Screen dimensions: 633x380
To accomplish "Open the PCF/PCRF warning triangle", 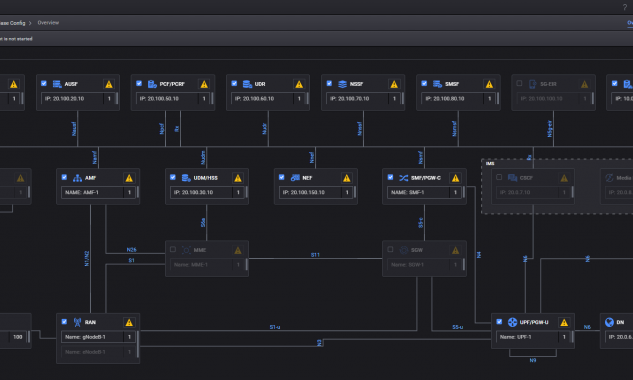I will point(204,84).
